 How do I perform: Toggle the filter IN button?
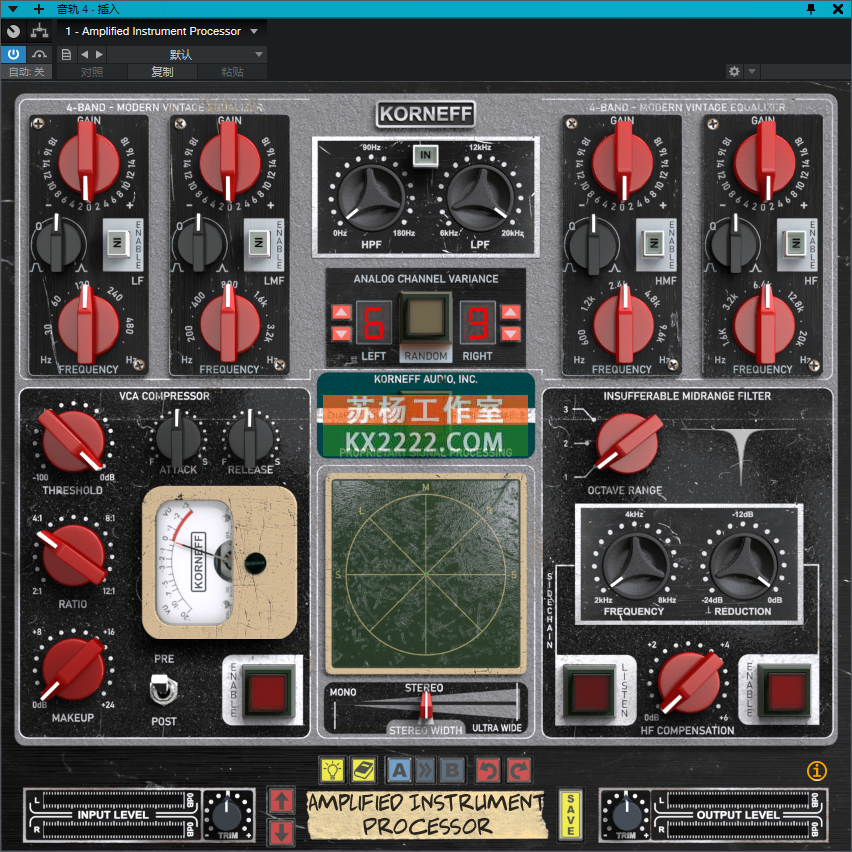tap(425, 155)
